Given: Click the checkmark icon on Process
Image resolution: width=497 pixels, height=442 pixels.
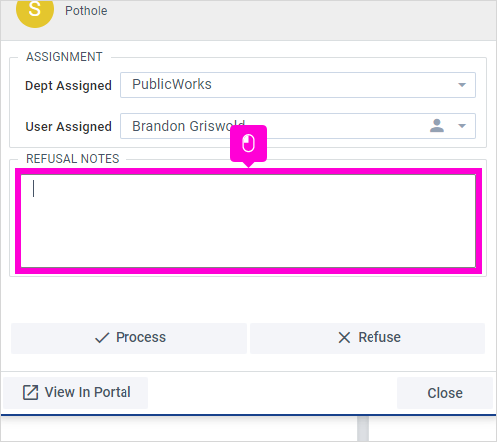Looking at the screenshot, I should (x=102, y=338).
